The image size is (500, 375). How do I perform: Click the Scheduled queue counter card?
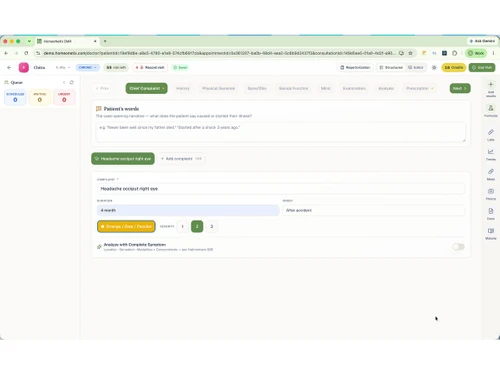point(15,97)
